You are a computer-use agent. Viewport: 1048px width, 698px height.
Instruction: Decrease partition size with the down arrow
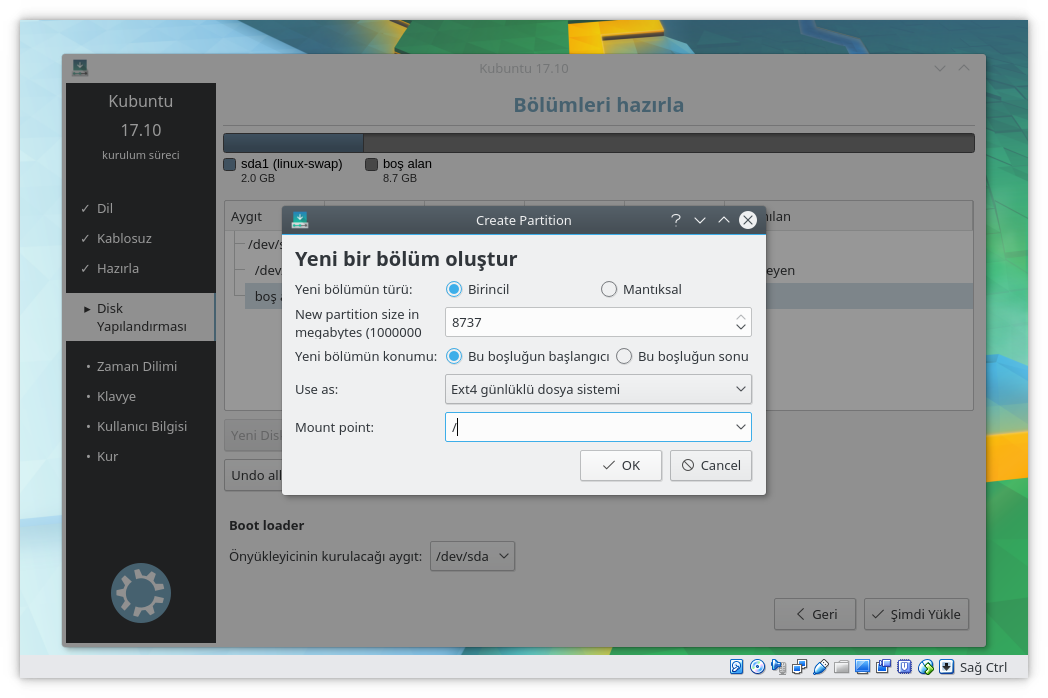741,327
